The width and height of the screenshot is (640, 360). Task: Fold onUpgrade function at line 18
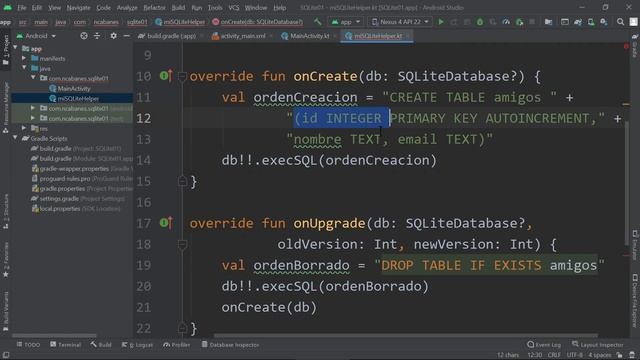coord(182,244)
